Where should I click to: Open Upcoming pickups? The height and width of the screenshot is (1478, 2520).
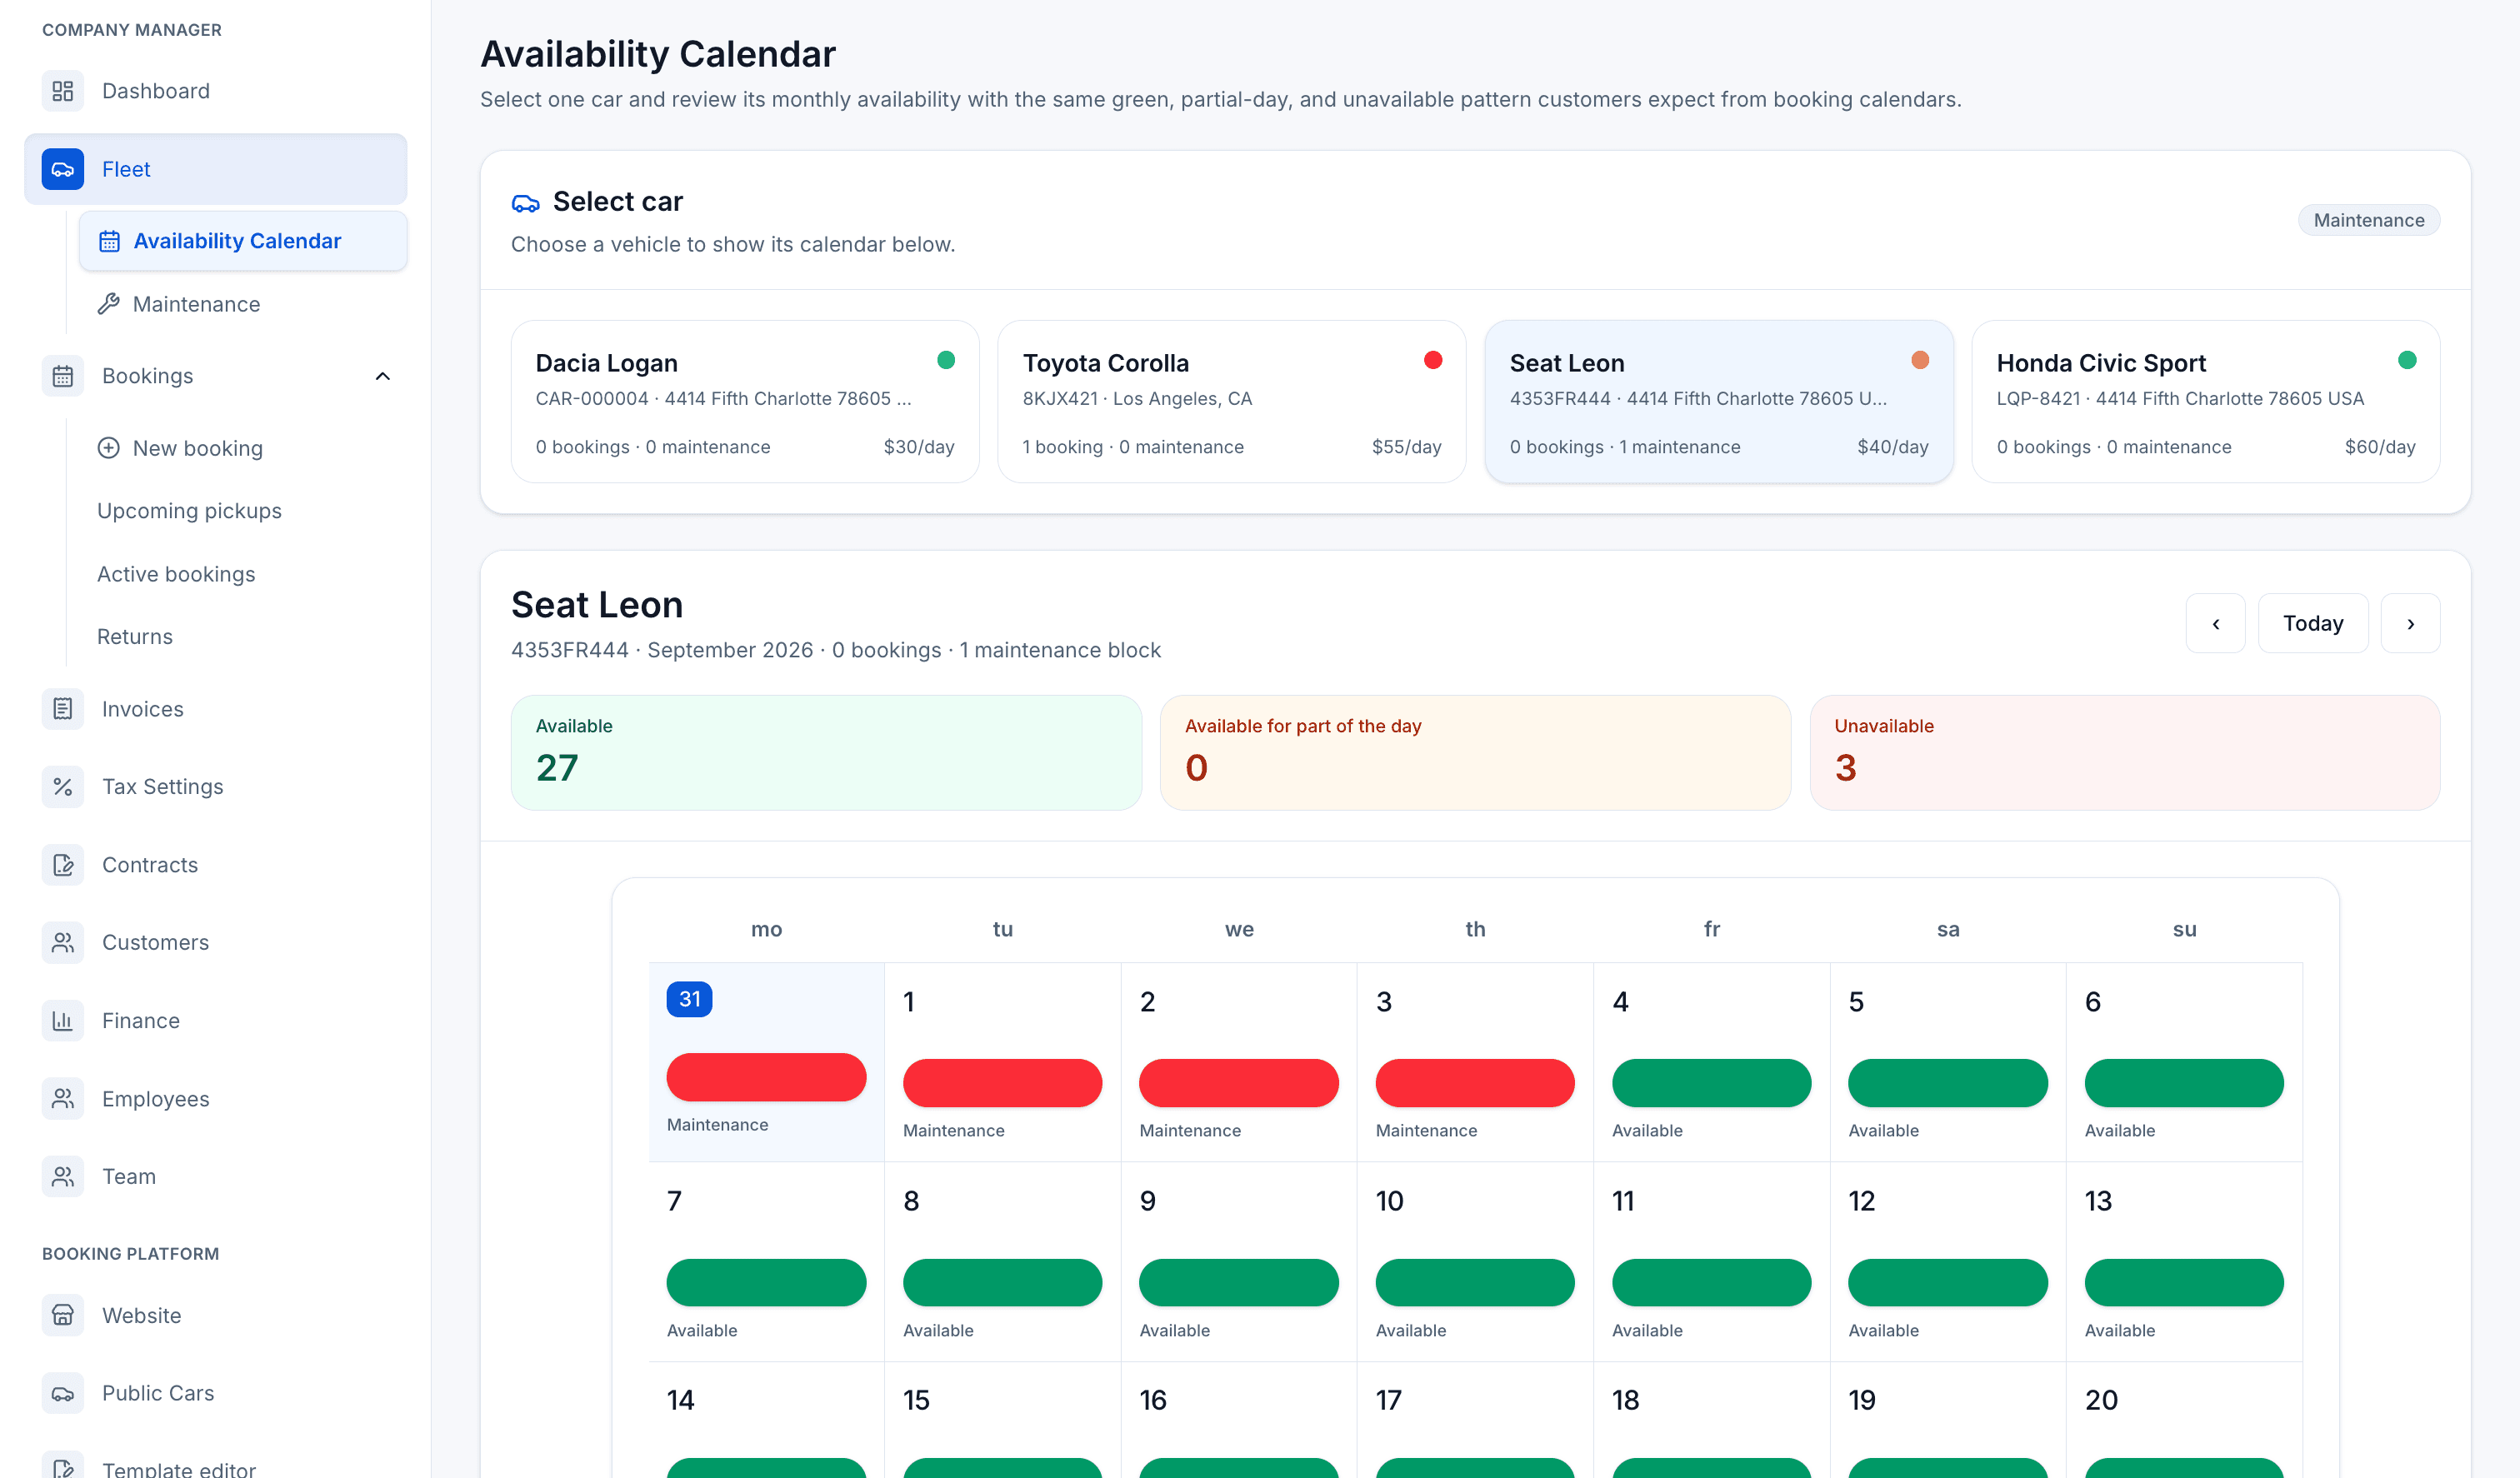[189, 511]
